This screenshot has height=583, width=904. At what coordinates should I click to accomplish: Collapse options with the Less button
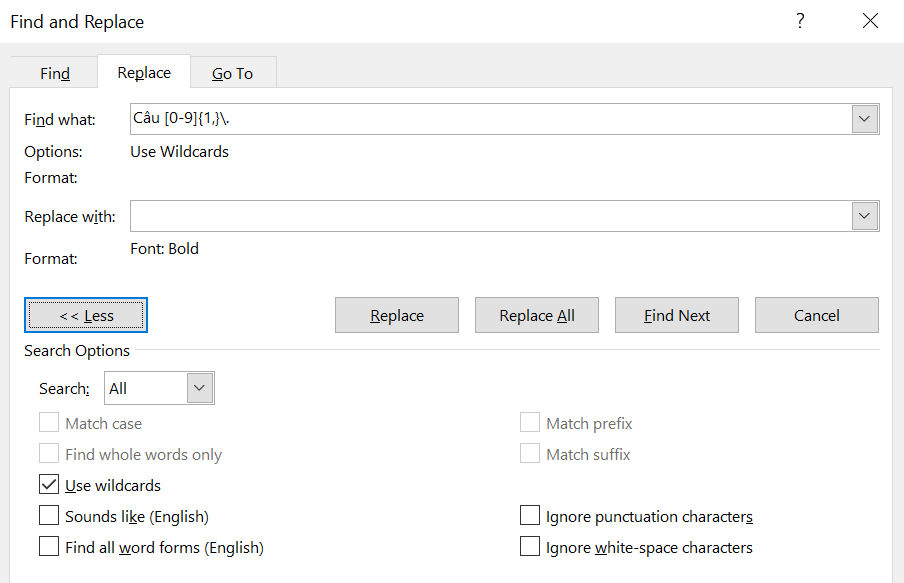[86, 315]
